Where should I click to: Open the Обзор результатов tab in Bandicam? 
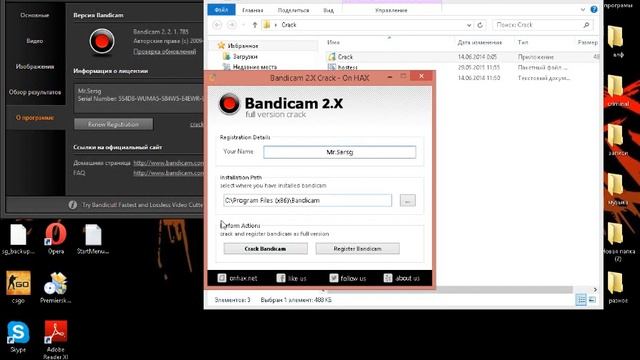[x=35, y=92]
